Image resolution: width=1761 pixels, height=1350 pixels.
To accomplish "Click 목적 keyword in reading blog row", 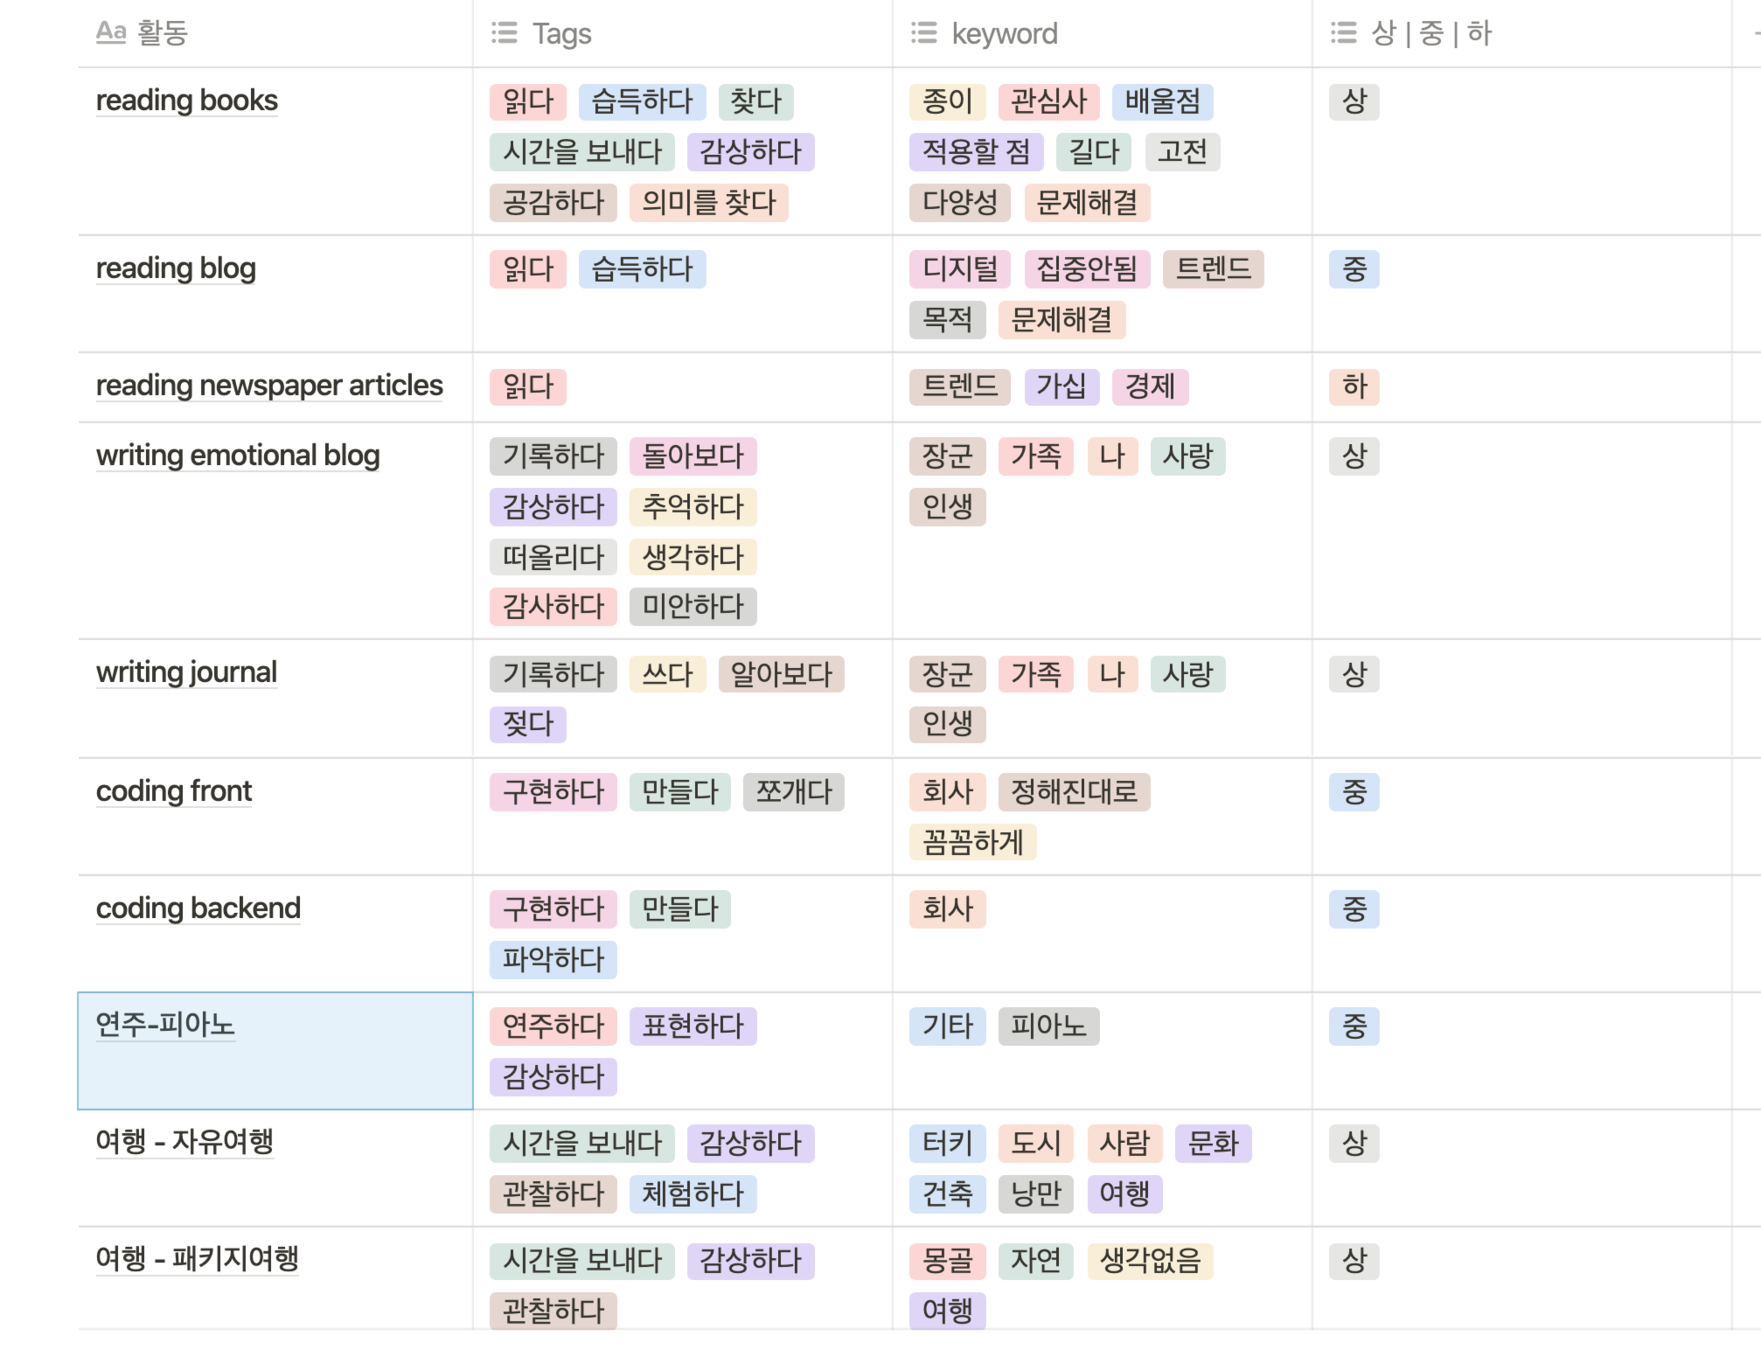I will (947, 320).
